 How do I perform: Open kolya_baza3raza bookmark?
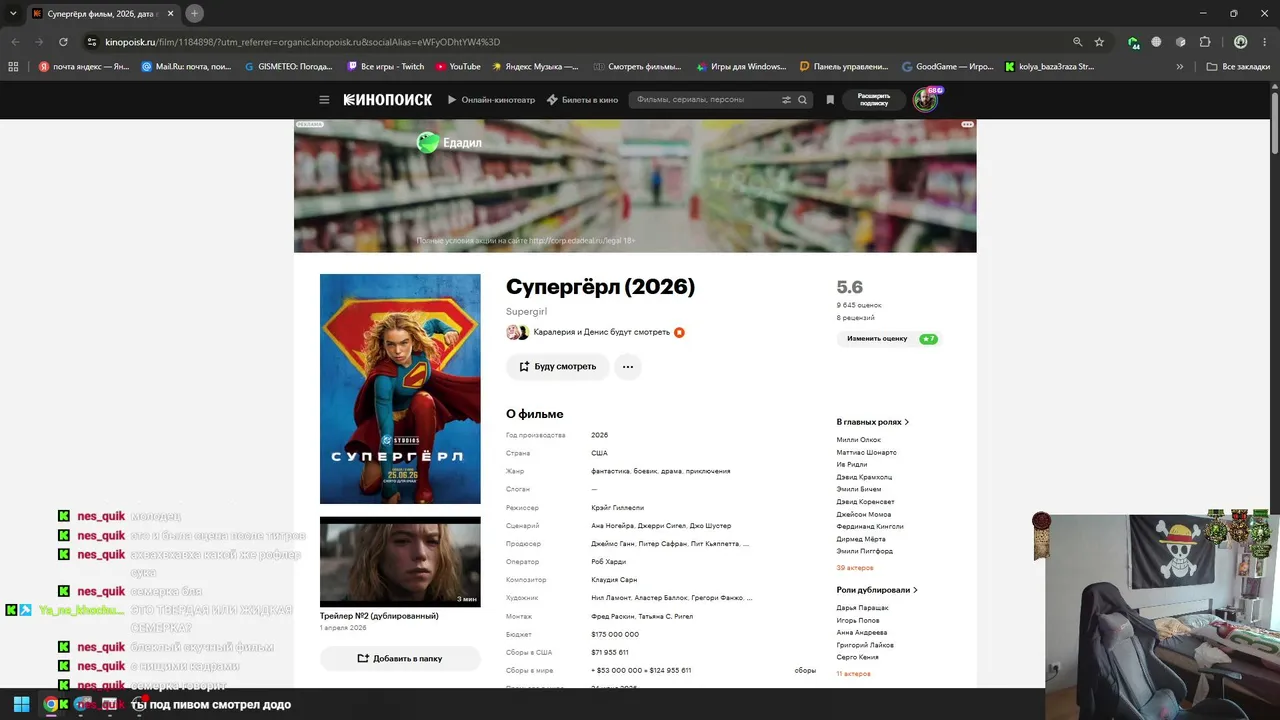point(1049,67)
